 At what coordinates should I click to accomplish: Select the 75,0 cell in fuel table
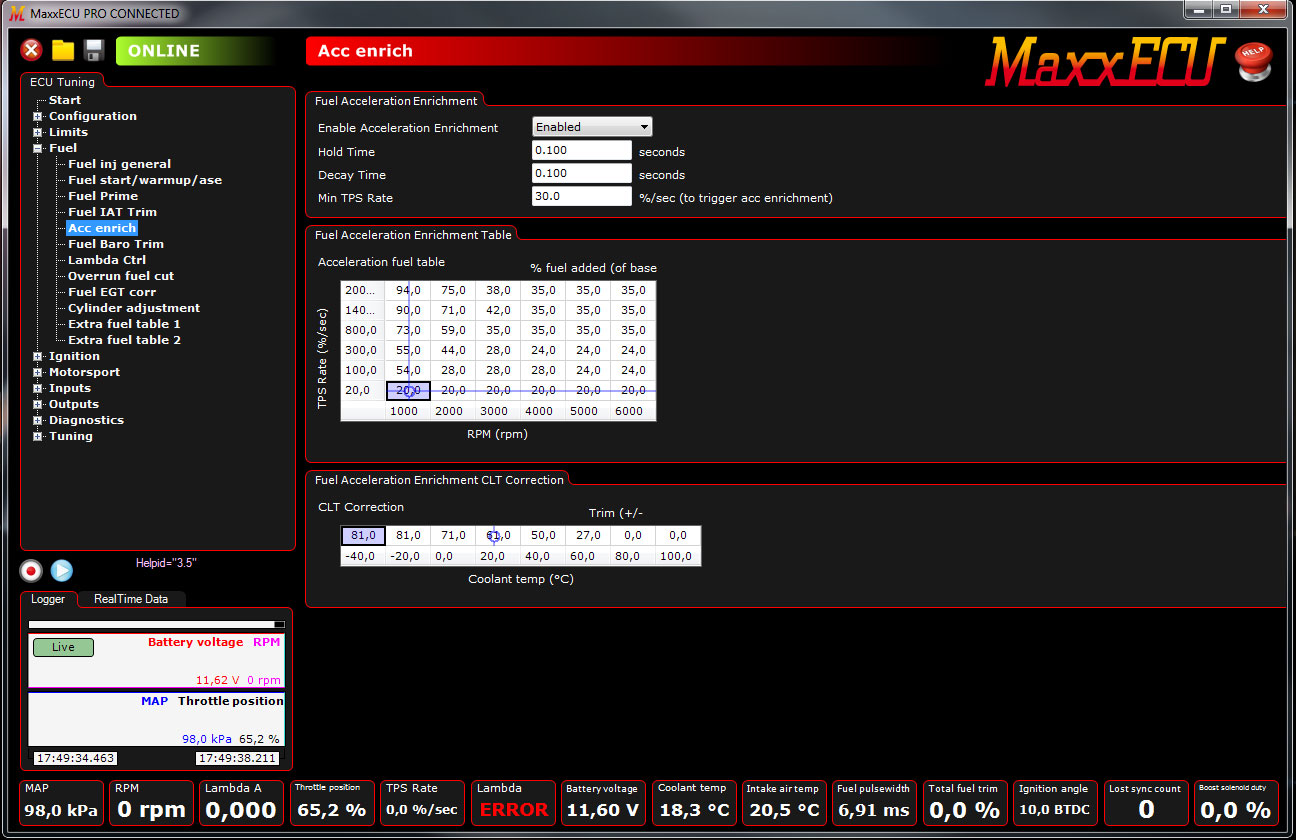(x=453, y=290)
